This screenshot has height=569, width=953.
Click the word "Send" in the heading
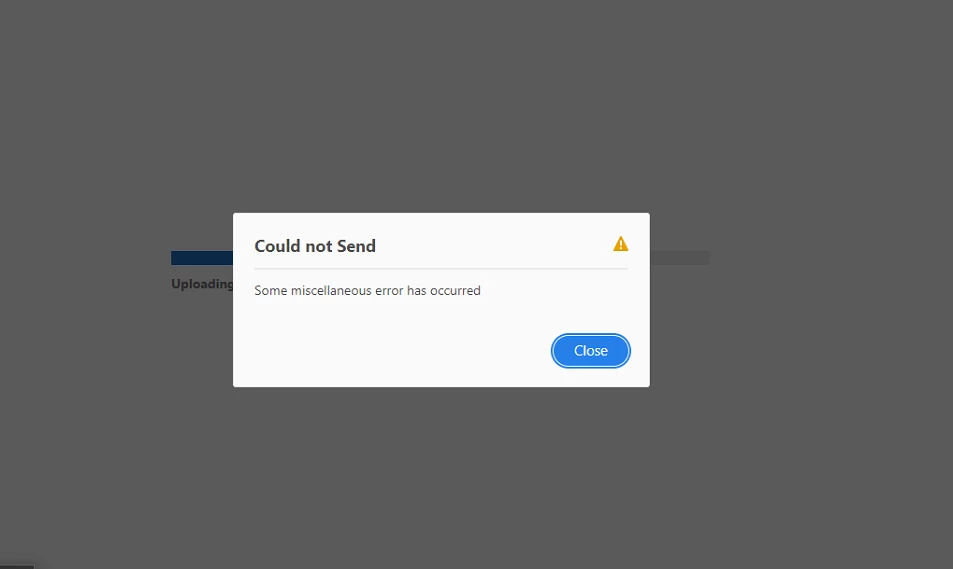click(x=356, y=246)
